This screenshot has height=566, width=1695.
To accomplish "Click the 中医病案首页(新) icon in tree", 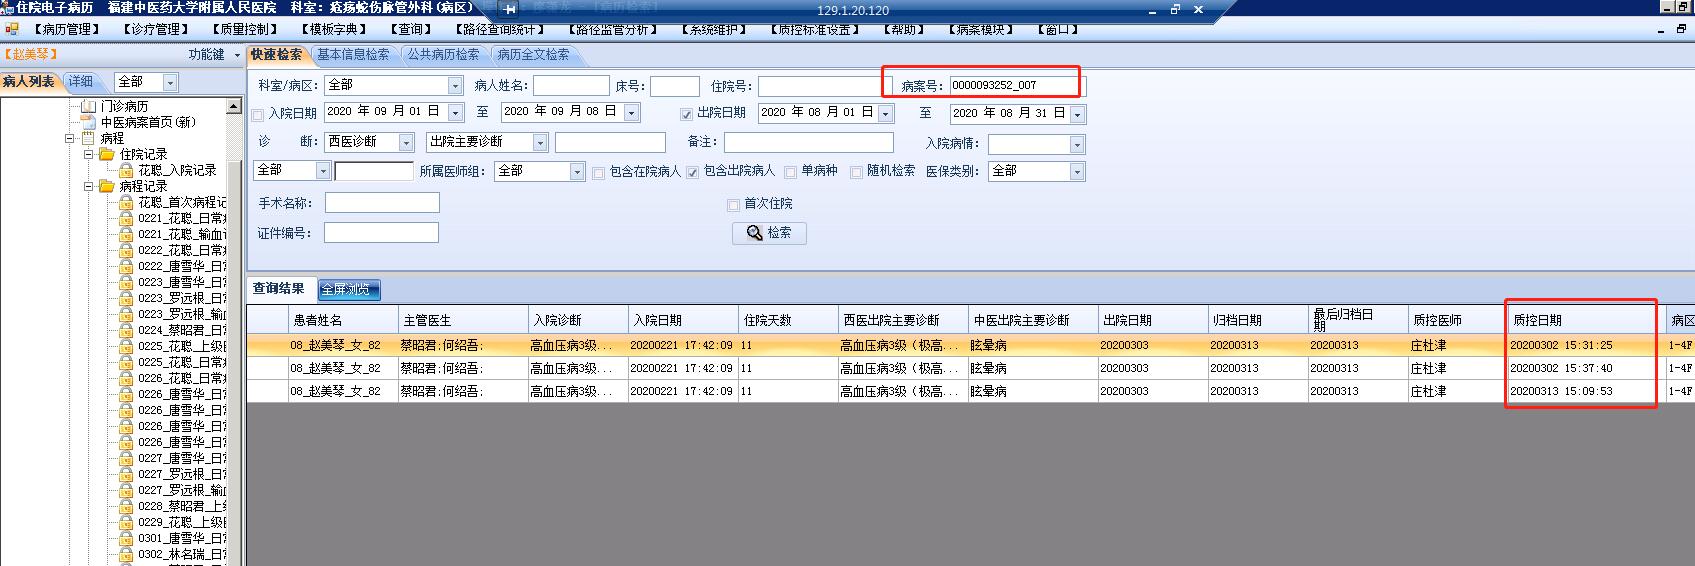I will click(88, 122).
